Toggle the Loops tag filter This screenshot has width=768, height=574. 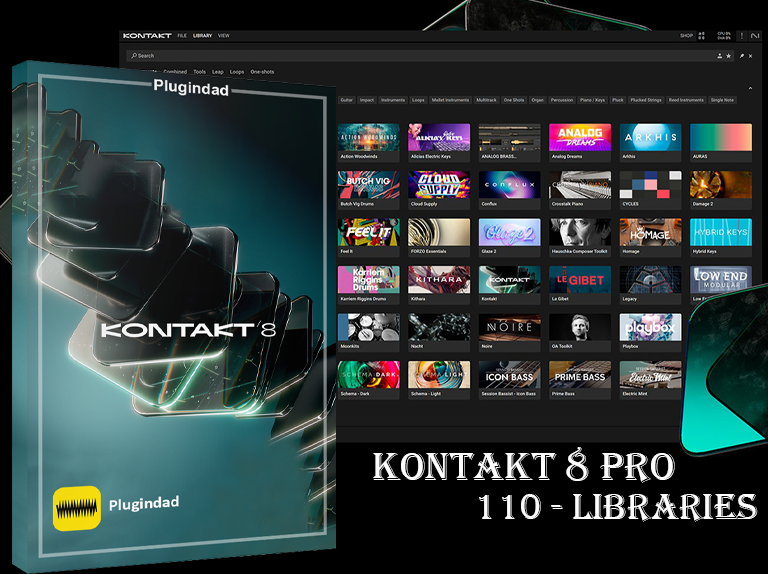[418, 100]
